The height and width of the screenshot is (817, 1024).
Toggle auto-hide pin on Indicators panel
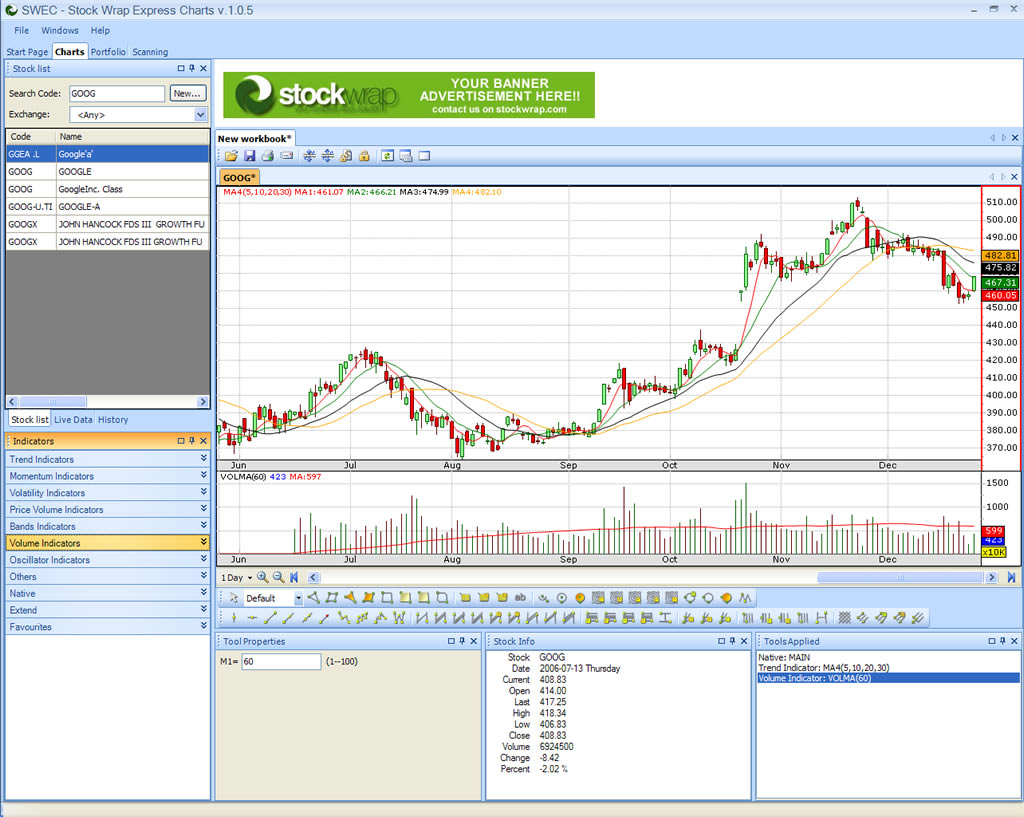coord(192,441)
